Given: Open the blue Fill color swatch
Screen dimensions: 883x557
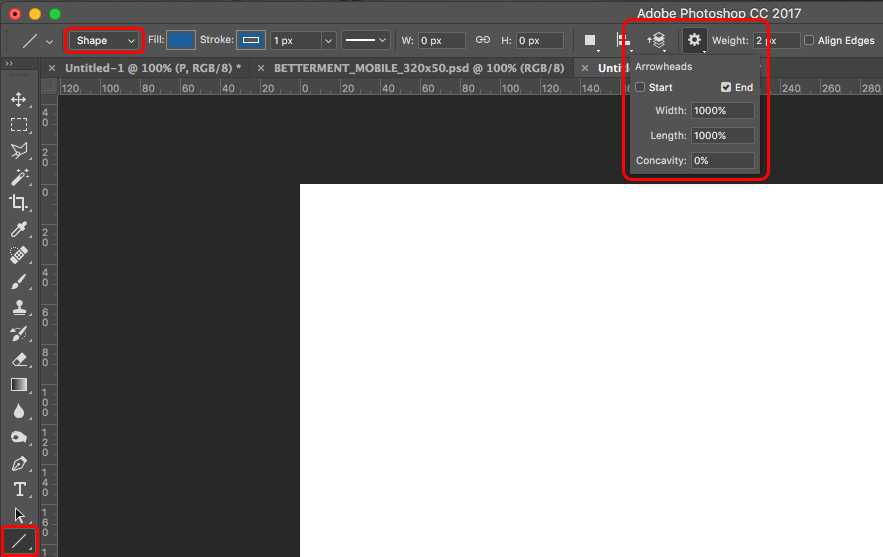Looking at the screenshot, I should 181,40.
